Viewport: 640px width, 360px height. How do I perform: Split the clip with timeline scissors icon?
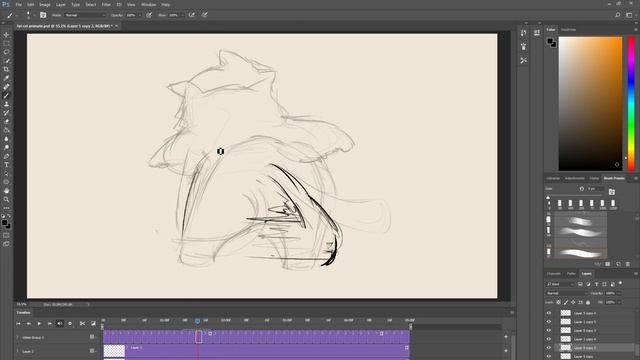82,324
